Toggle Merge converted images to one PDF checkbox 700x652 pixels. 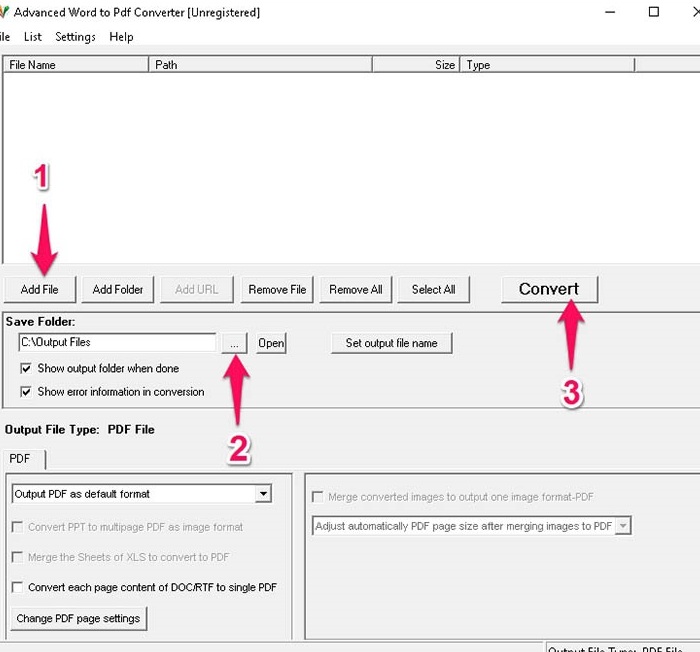(318, 497)
